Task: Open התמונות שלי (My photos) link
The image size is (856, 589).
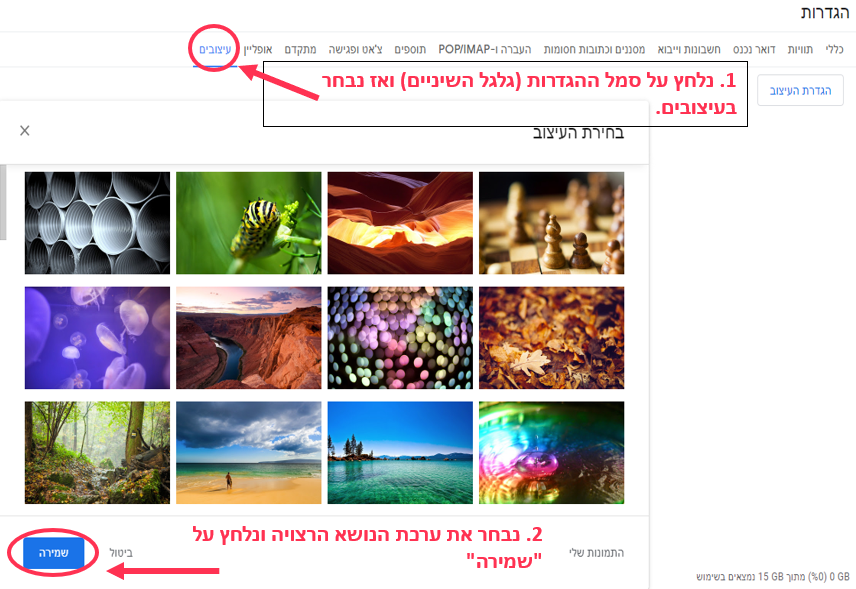Action: [x=597, y=553]
